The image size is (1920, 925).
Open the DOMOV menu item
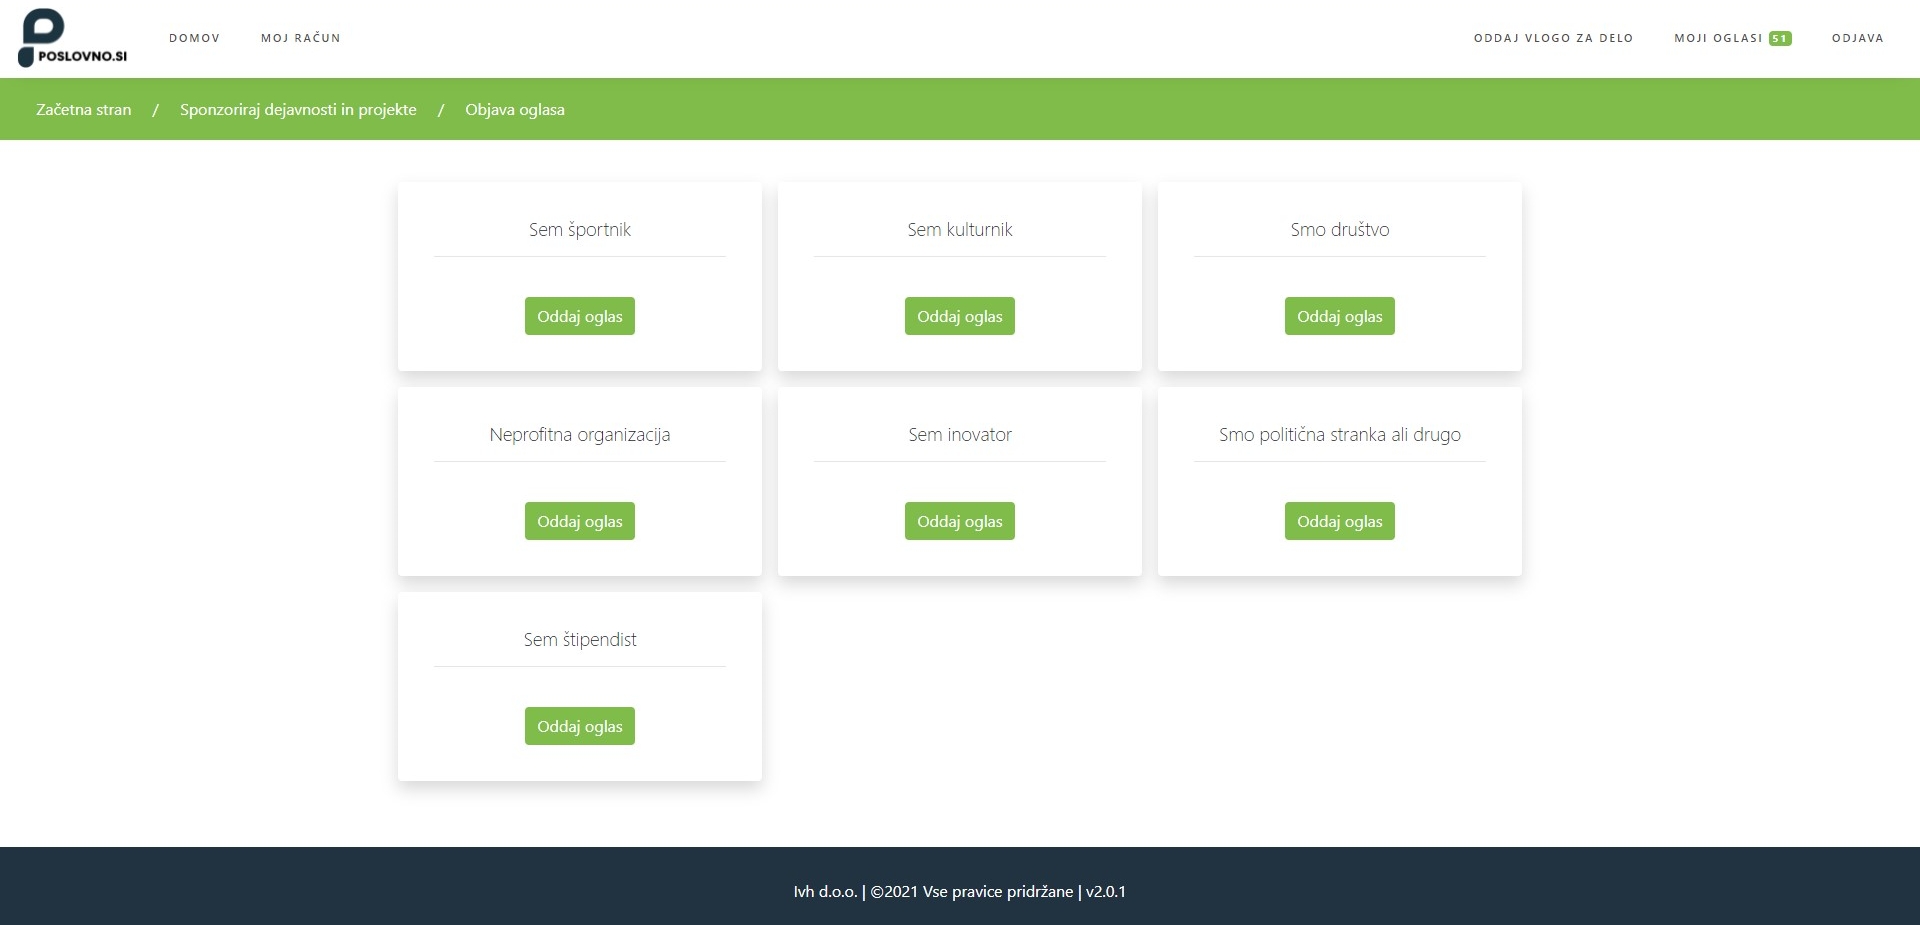coord(194,38)
